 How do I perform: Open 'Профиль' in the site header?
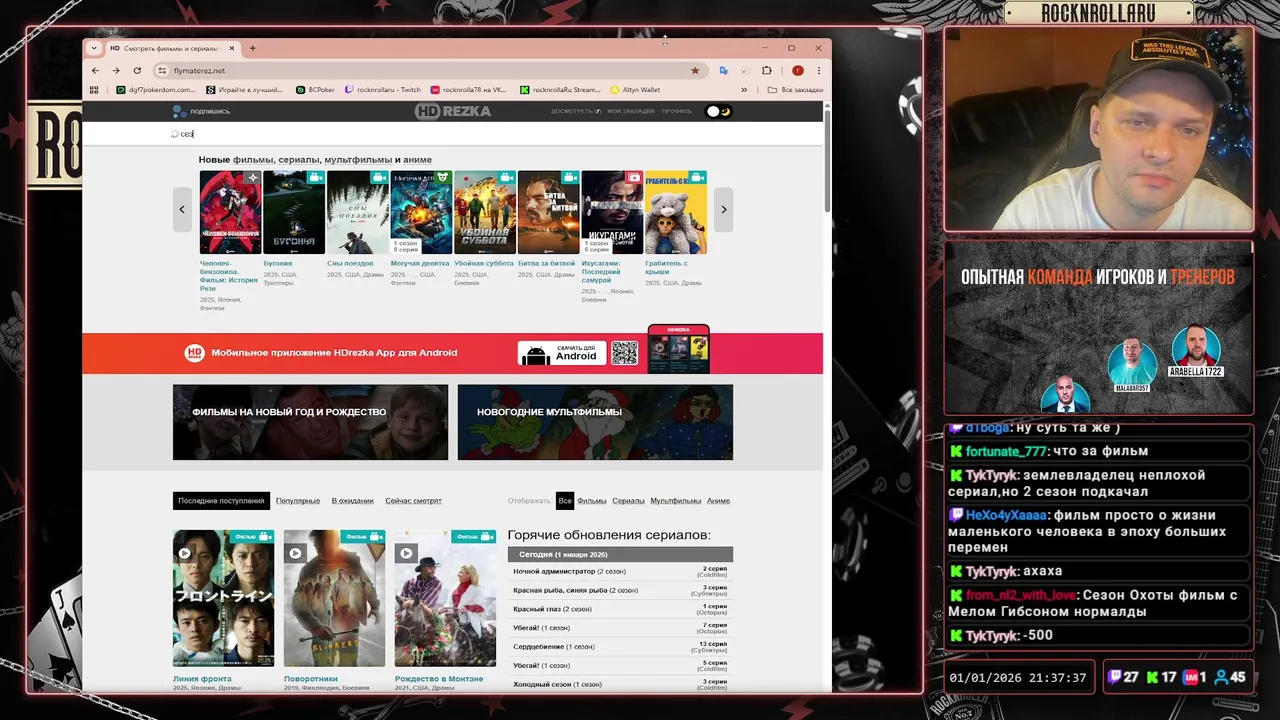pos(677,111)
